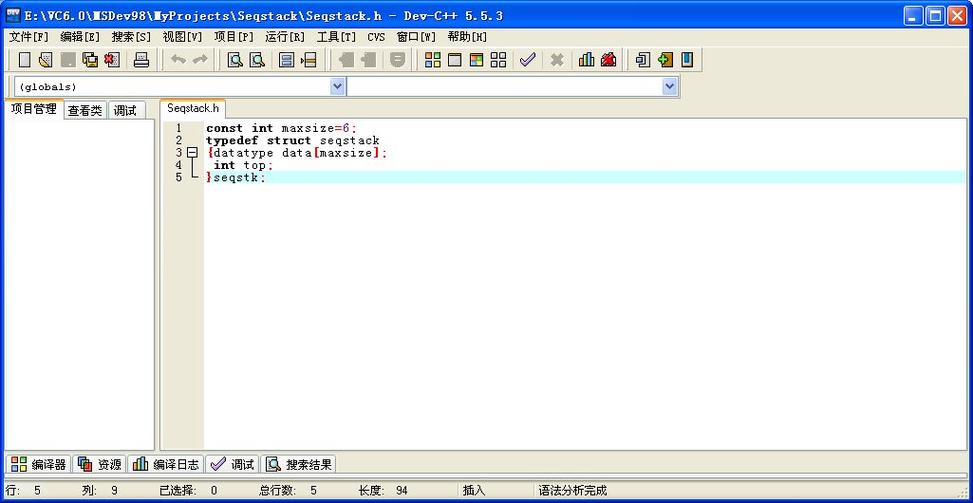Select the 调试 tab in left panel
Screen dimensions: 973x503
point(125,111)
